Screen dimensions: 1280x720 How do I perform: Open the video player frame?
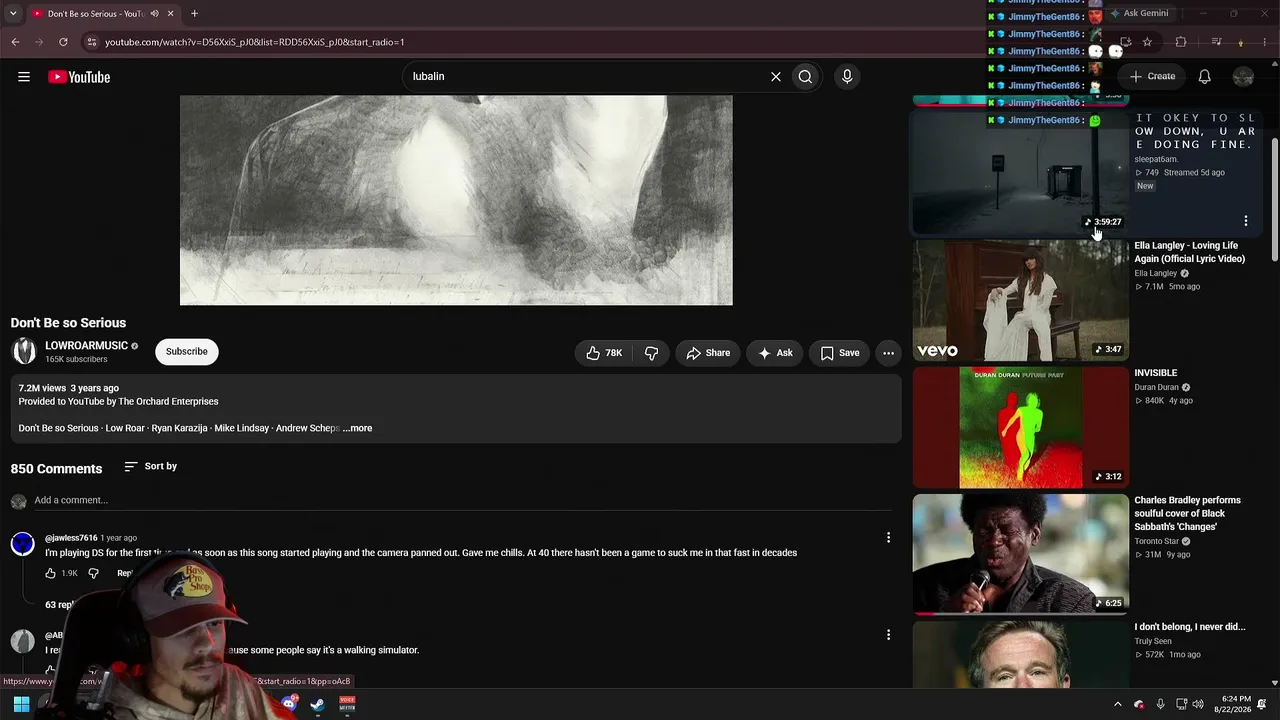456,200
